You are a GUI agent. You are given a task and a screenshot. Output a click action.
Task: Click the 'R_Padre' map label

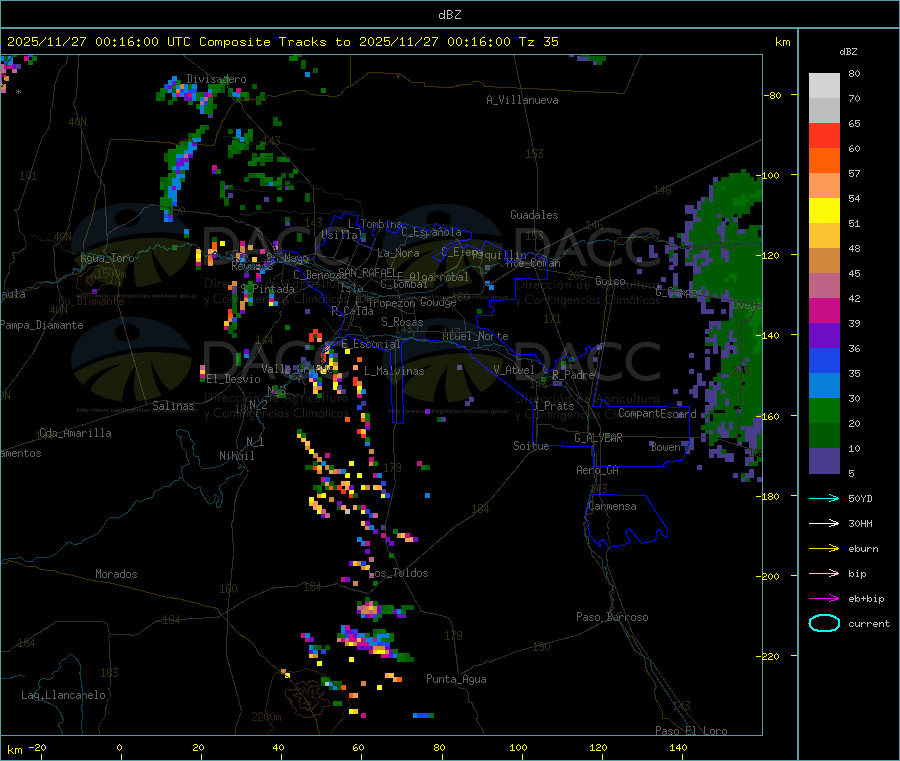tap(573, 375)
